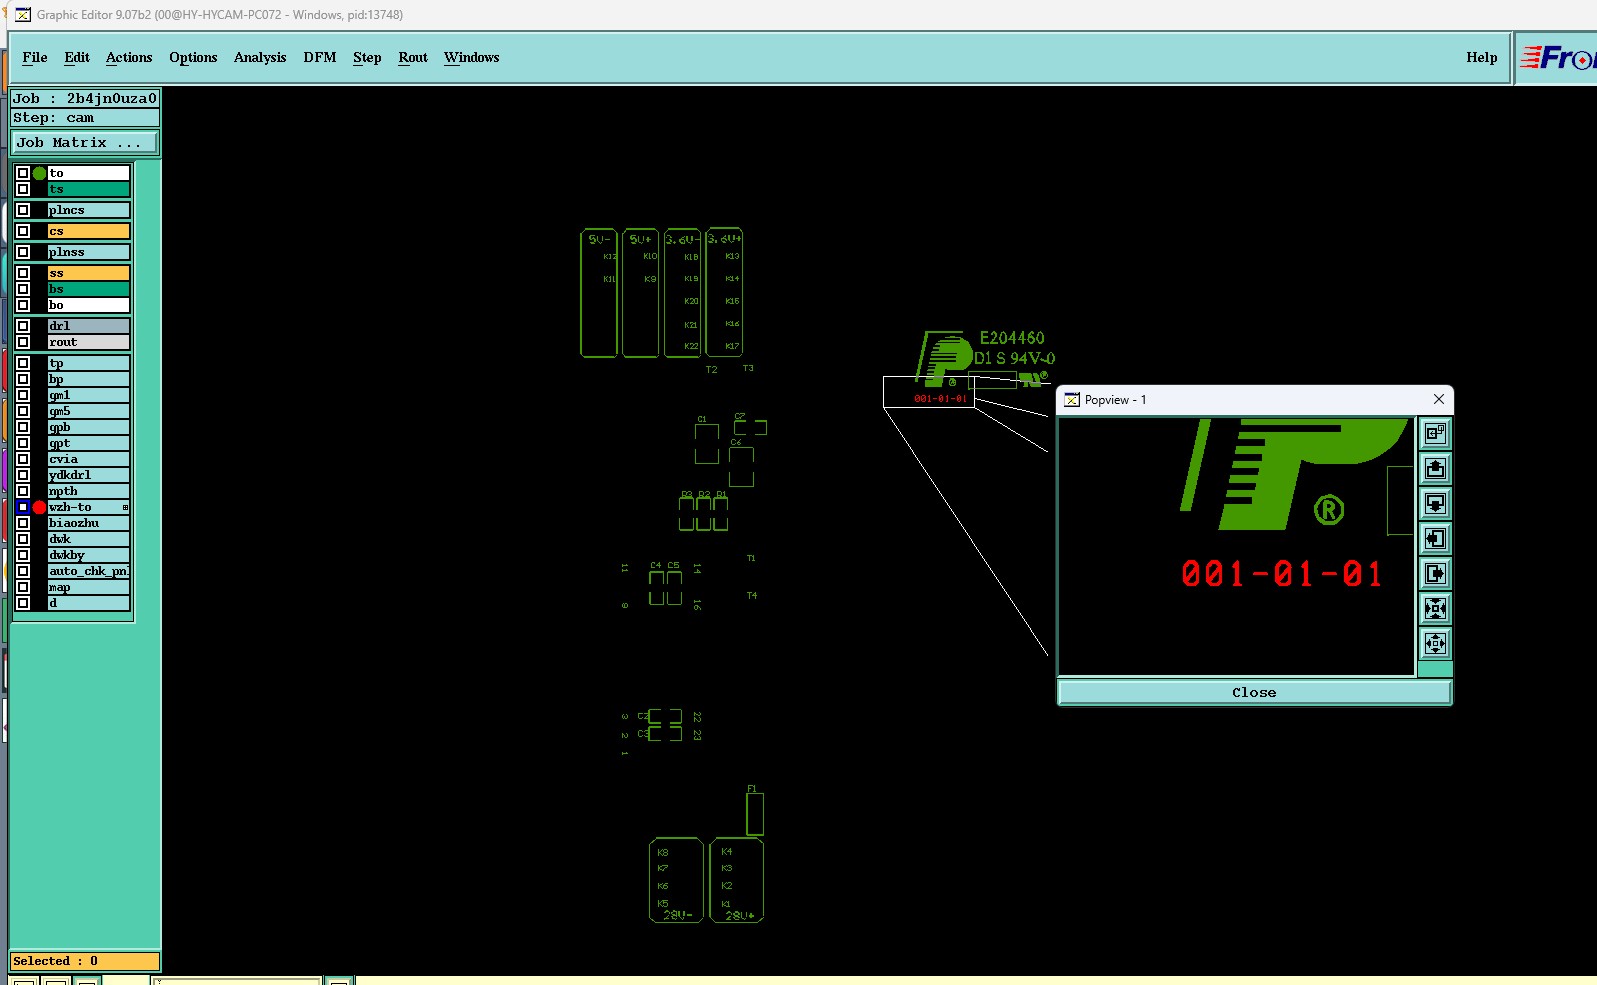This screenshot has height=985, width=1597.
Task: Click the 'Step: cam' field
Action: tap(85, 117)
